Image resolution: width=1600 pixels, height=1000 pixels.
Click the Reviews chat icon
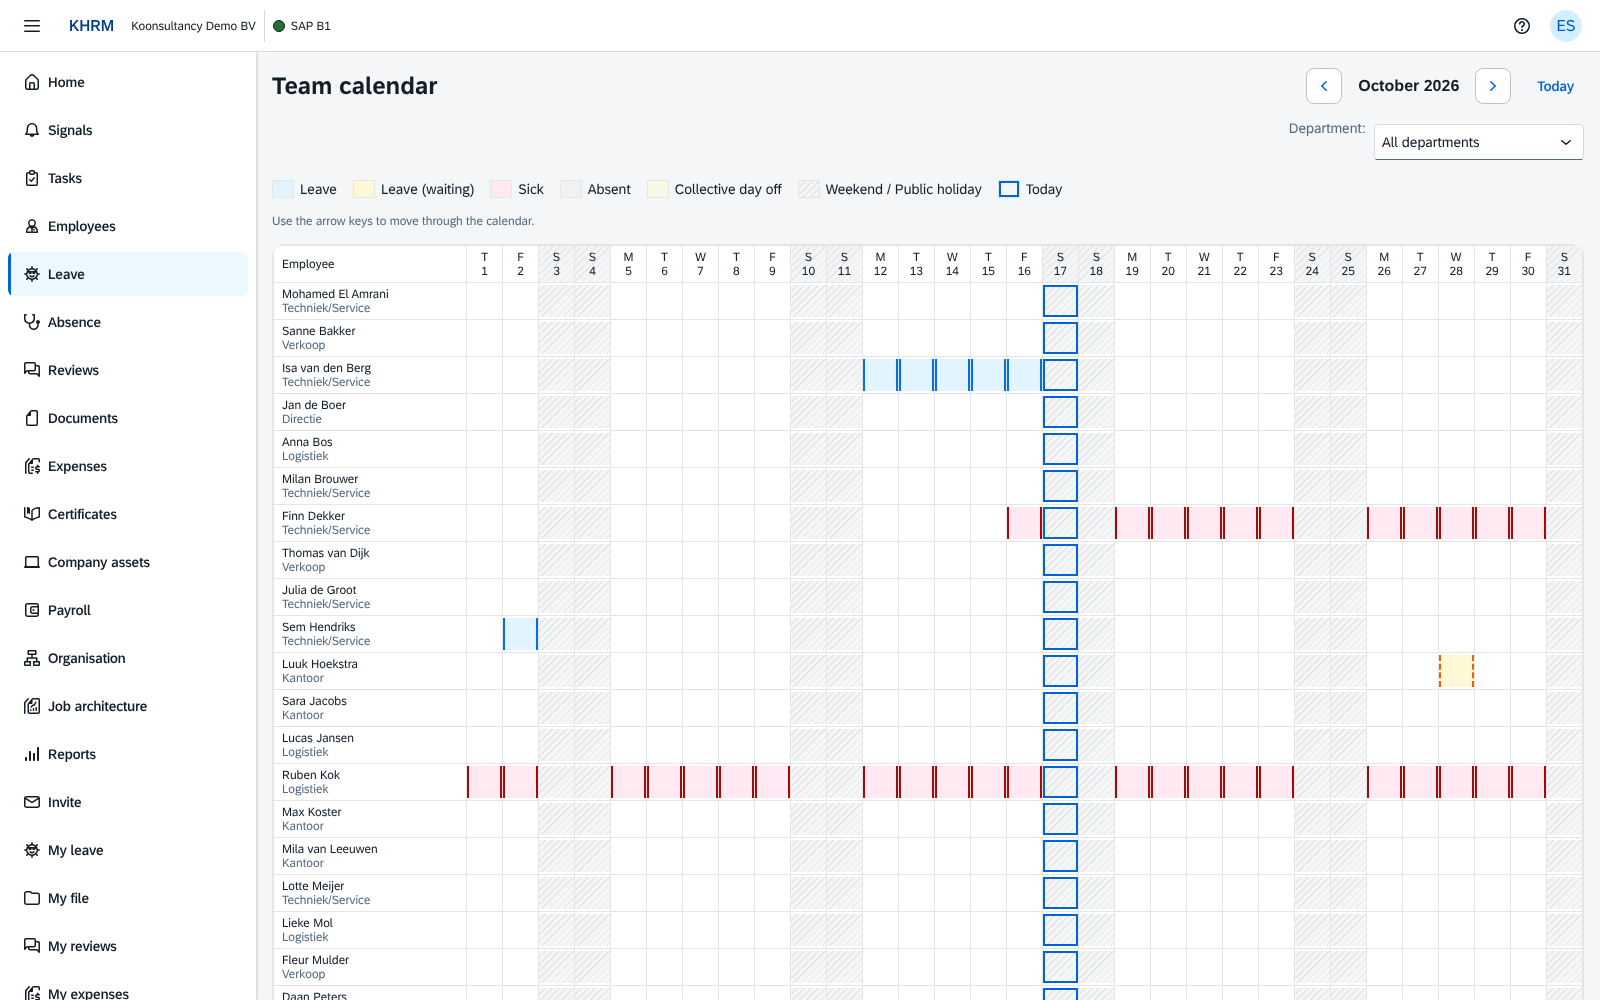[x=32, y=370]
